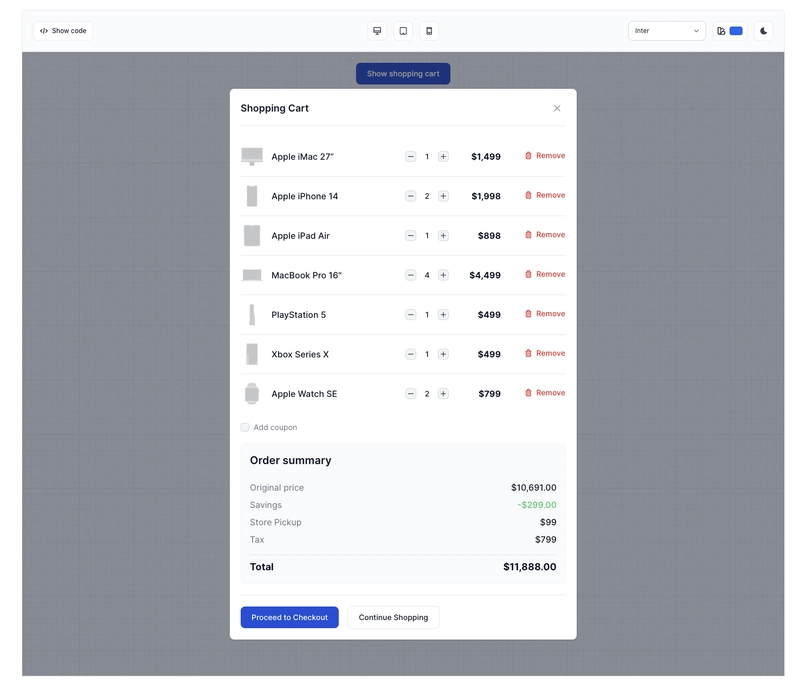The width and height of the screenshot is (800, 691).
Task: Increase quantity of PlayStation 5
Action: (x=443, y=315)
